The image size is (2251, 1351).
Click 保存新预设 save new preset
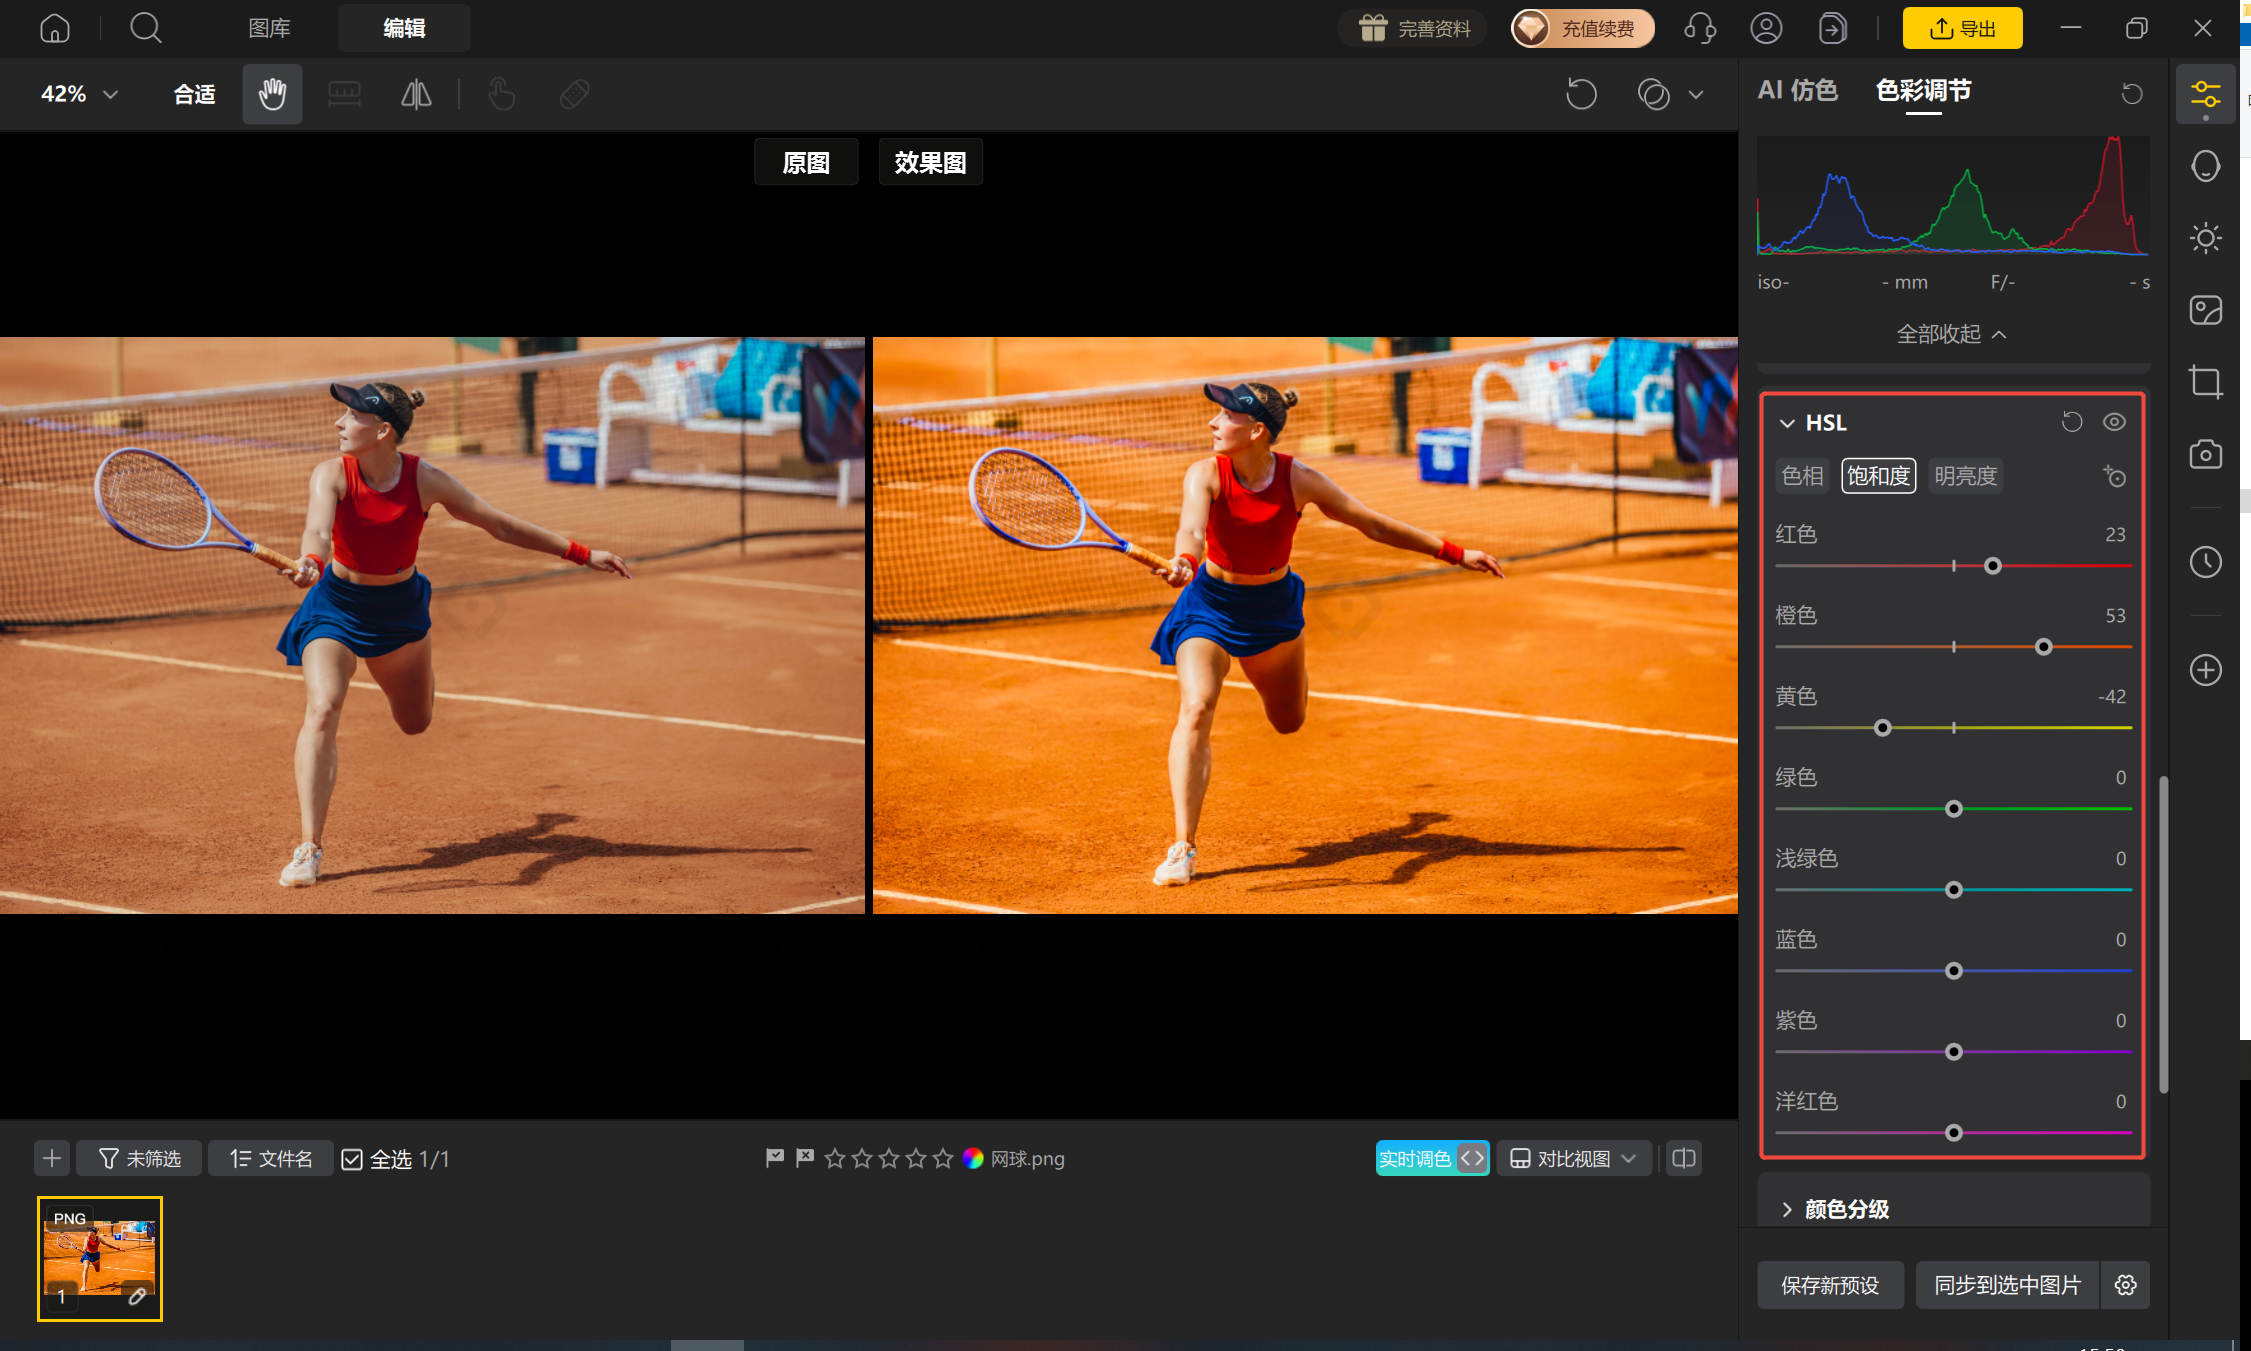tap(1830, 1285)
